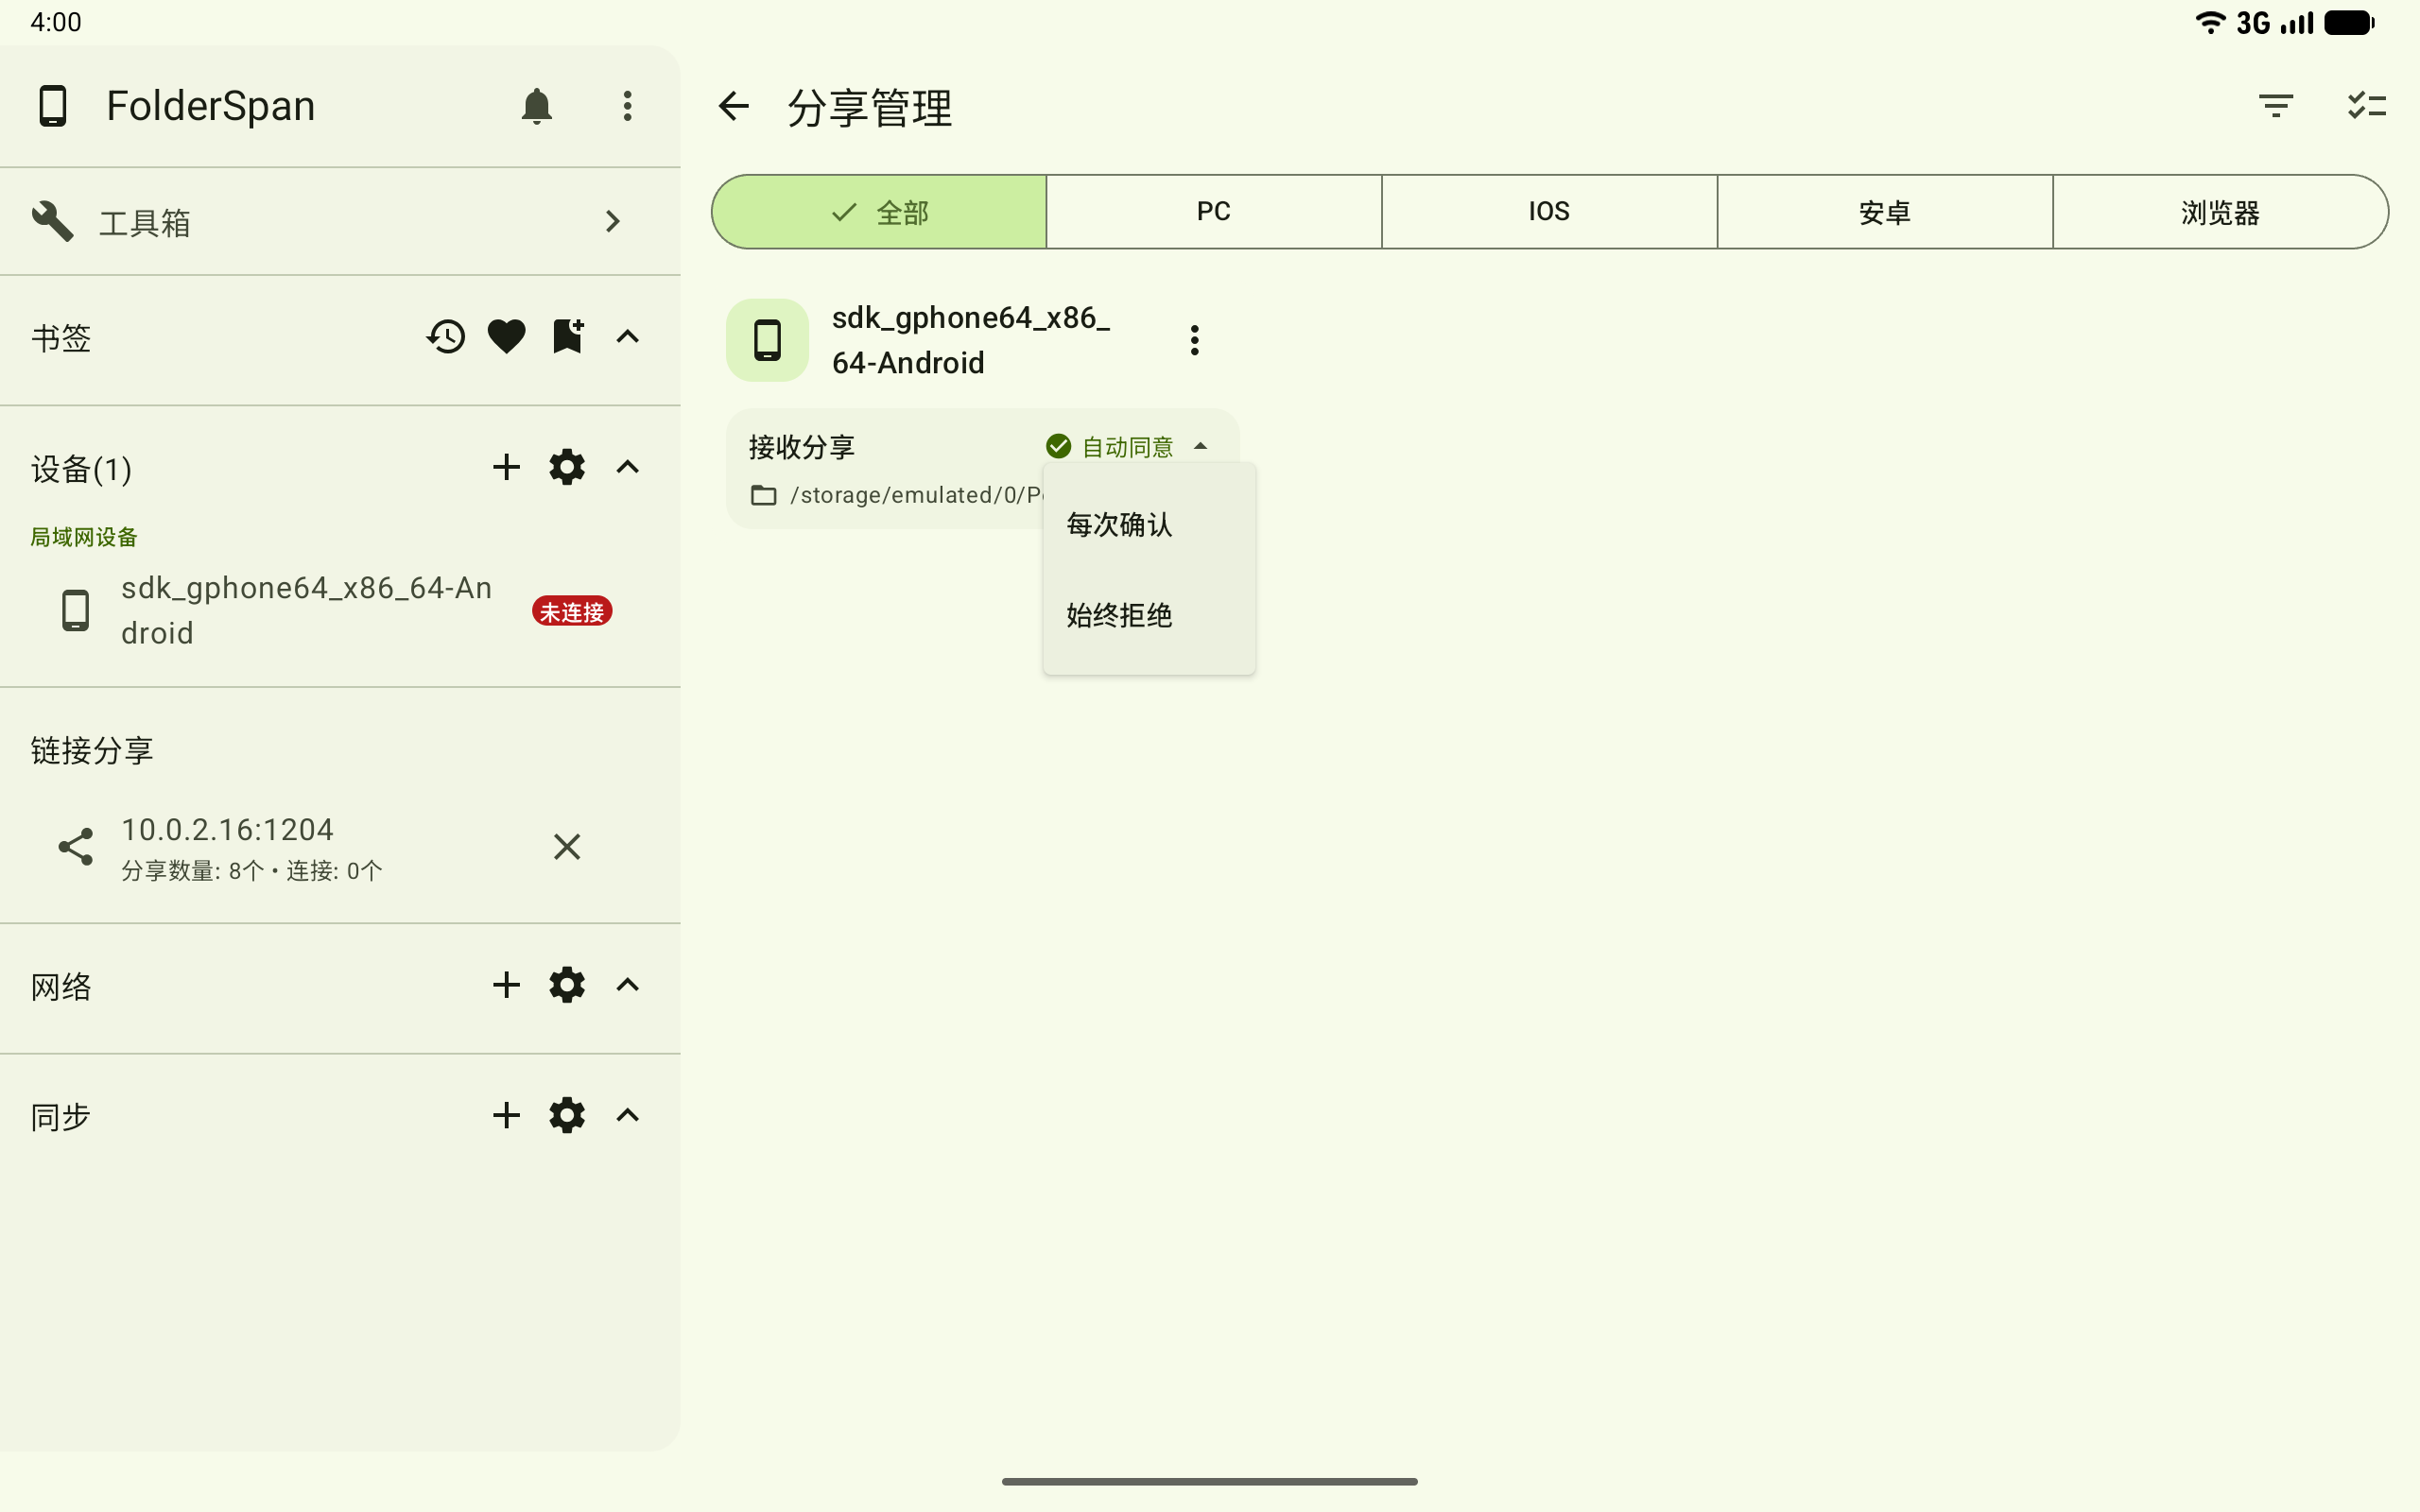Viewport: 2420px width, 1512px height.
Task: Open the 工具箱 toolbox row
Action: click(340, 221)
